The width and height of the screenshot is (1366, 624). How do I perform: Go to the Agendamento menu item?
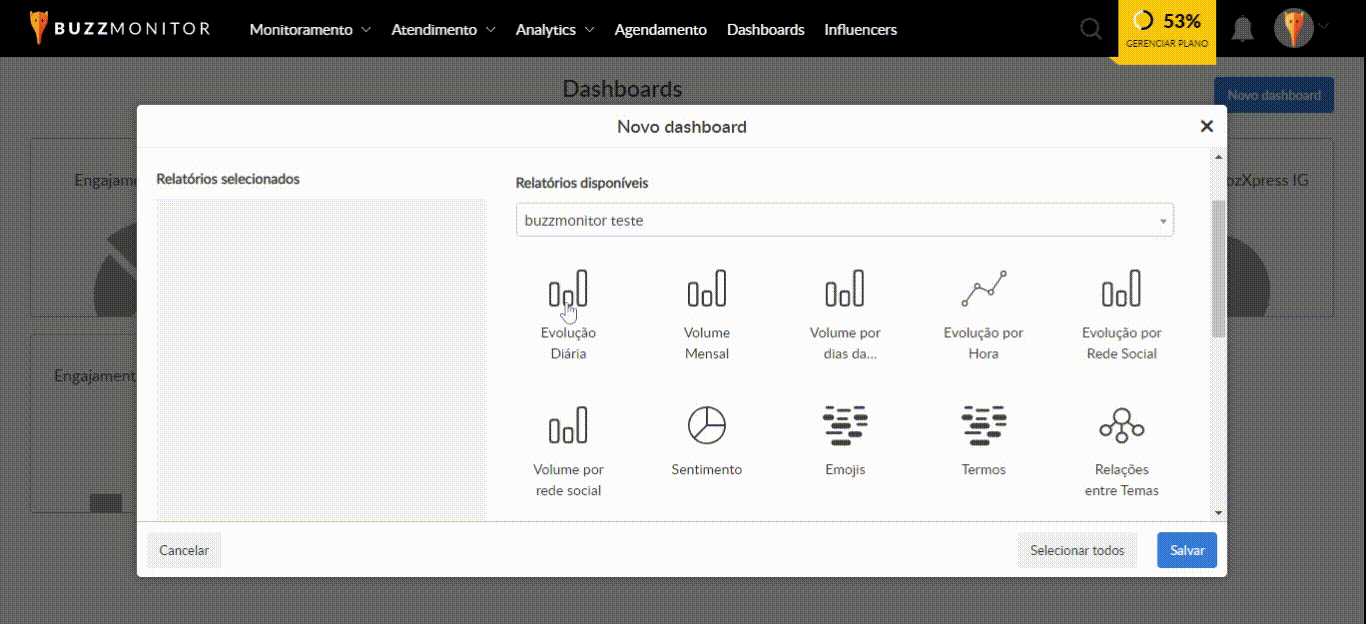(x=660, y=30)
